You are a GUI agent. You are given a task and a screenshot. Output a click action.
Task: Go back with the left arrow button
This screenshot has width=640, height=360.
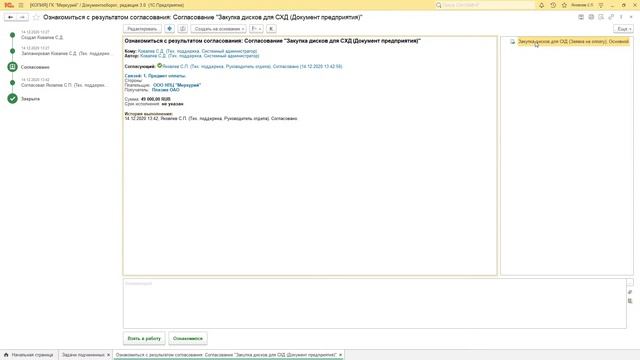(10, 17)
